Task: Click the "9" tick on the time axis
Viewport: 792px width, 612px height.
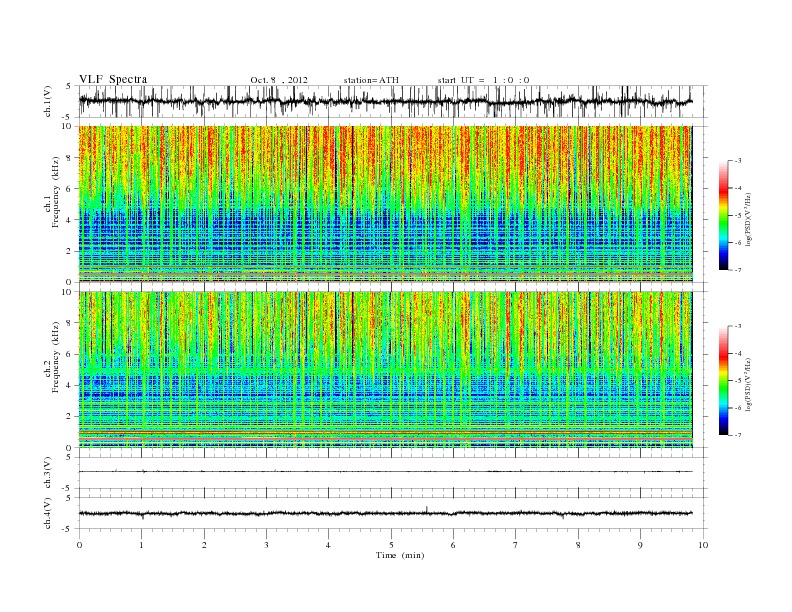Action: click(x=640, y=545)
